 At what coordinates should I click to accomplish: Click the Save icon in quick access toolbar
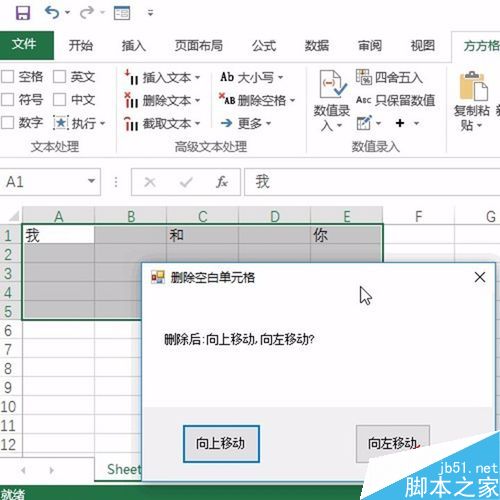tap(23, 13)
